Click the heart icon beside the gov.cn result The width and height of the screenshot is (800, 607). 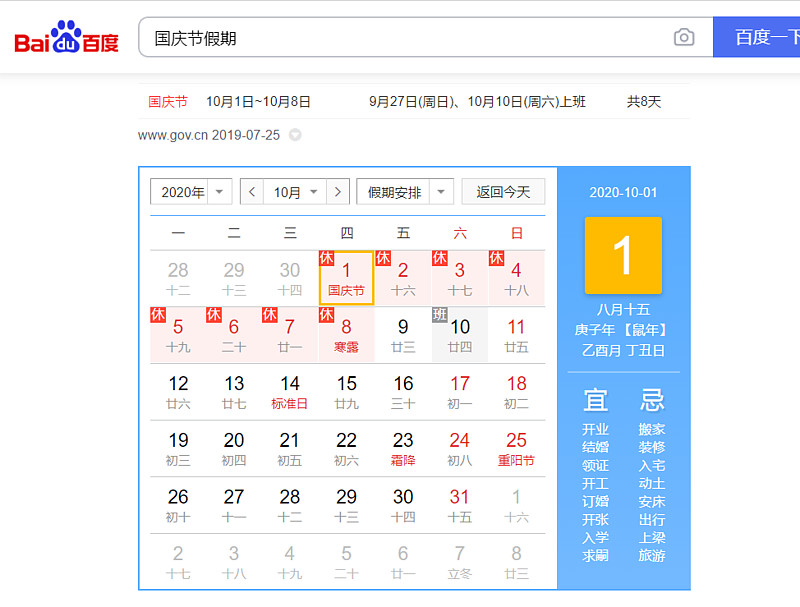click(x=294, y=134)
